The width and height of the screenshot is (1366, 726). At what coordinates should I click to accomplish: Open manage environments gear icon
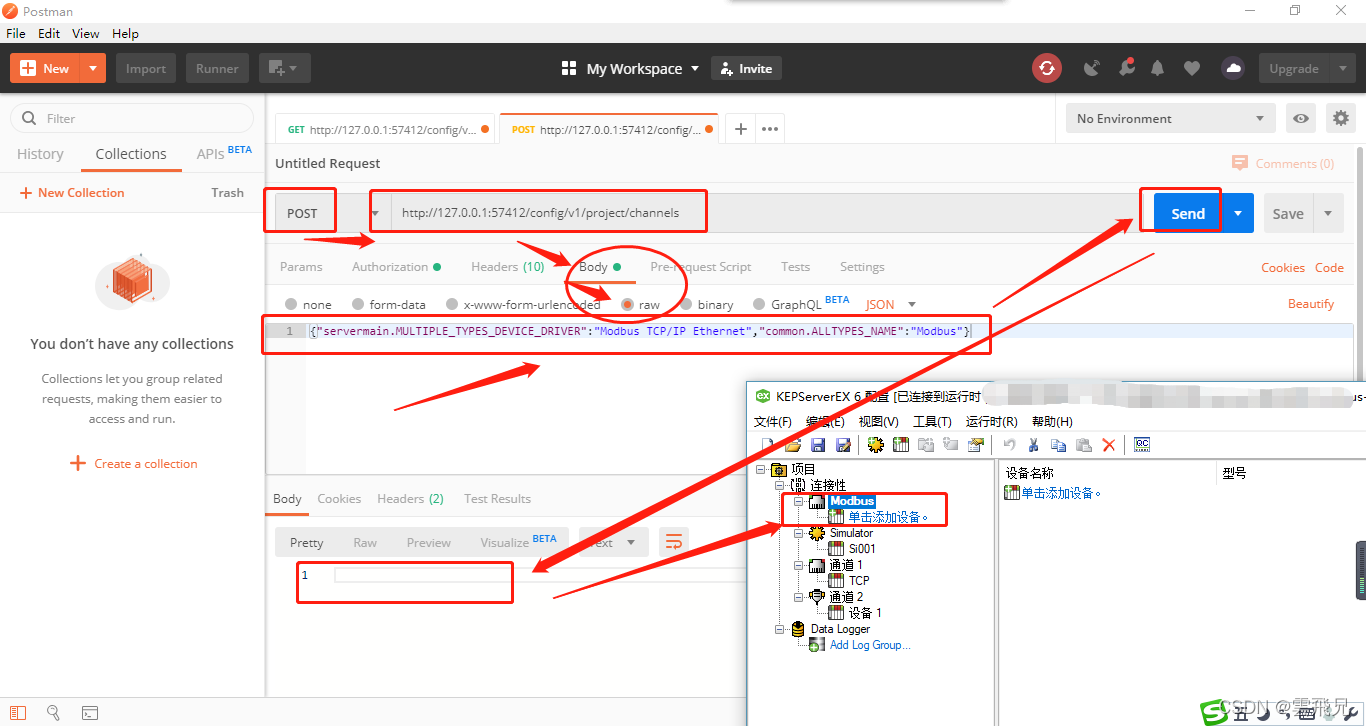(x=1341, y=118)
